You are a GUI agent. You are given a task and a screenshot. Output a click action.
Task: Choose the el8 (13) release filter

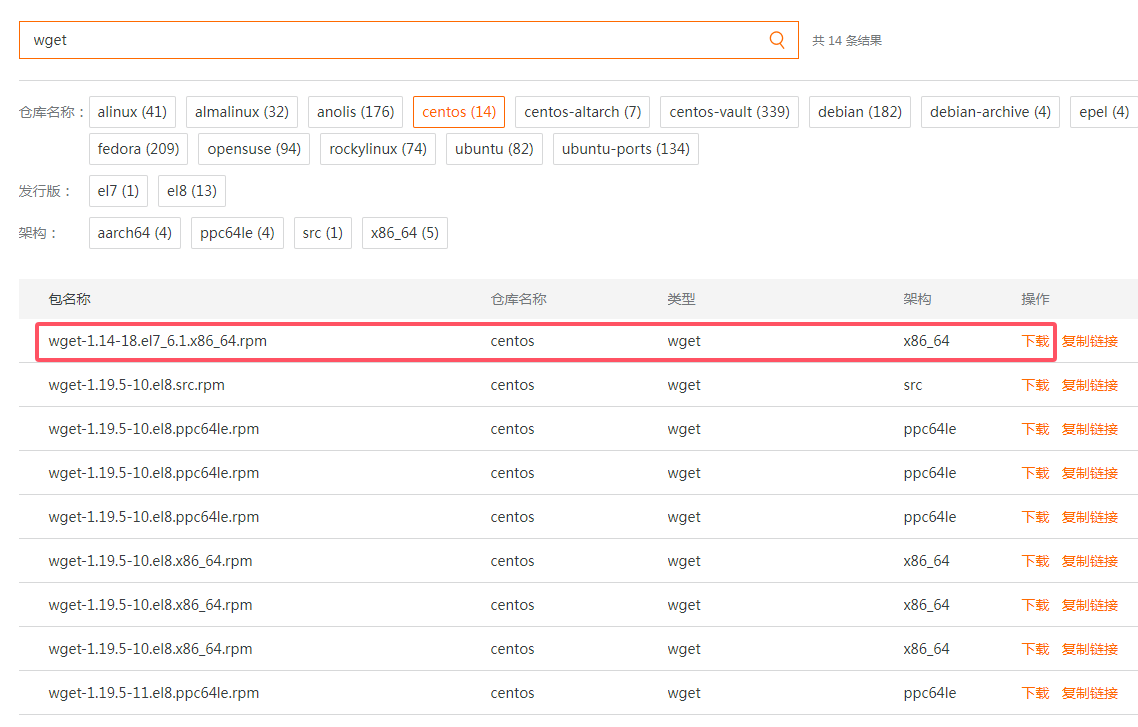192,191
